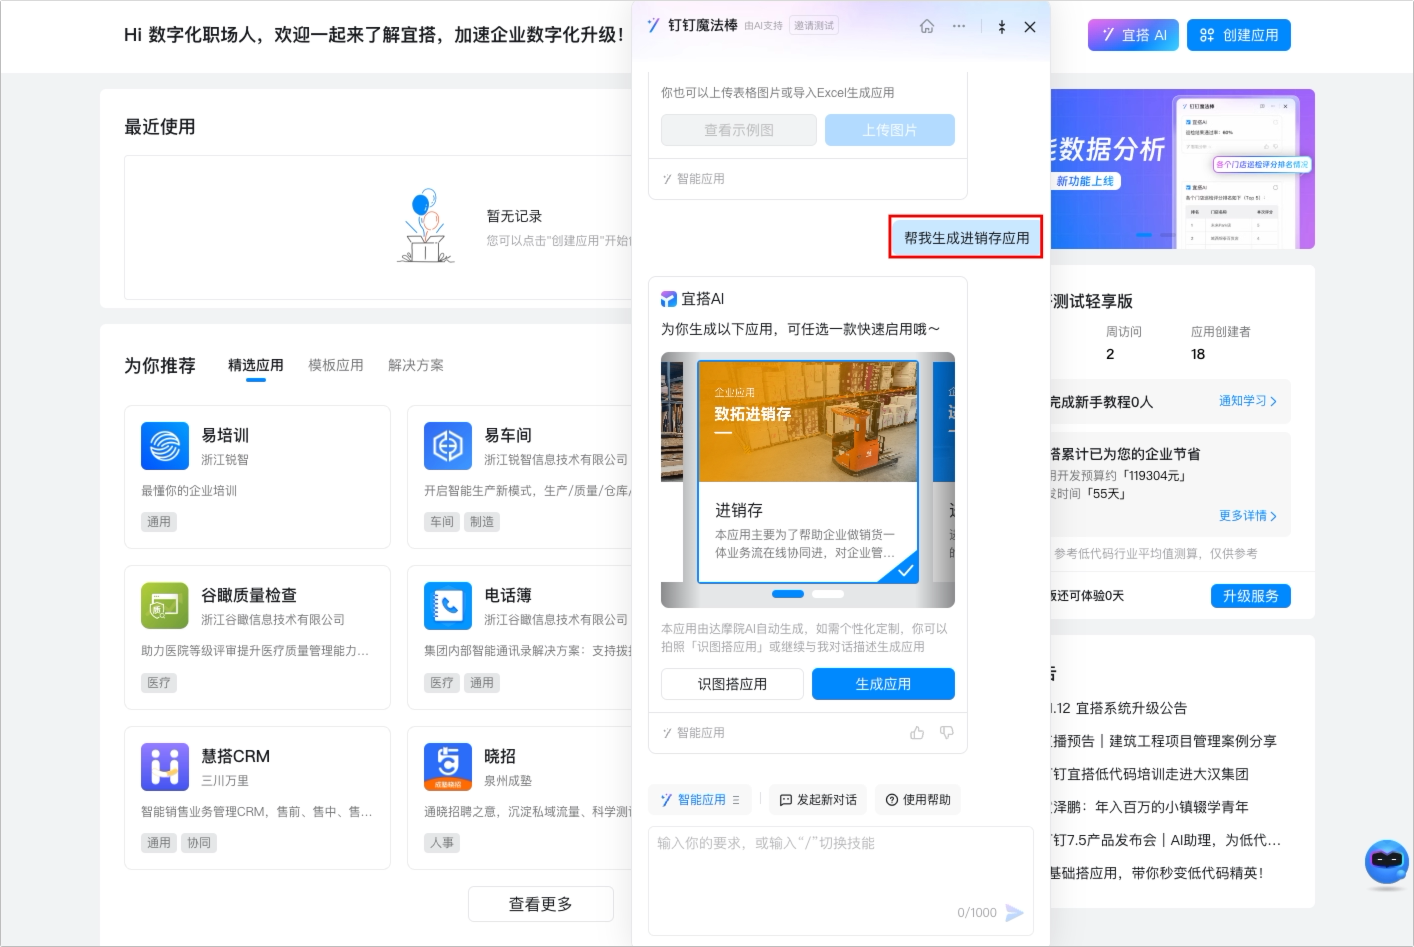Click the 生成应用 button
This screenshot has height=947, width=1414.
pos(883,684)
